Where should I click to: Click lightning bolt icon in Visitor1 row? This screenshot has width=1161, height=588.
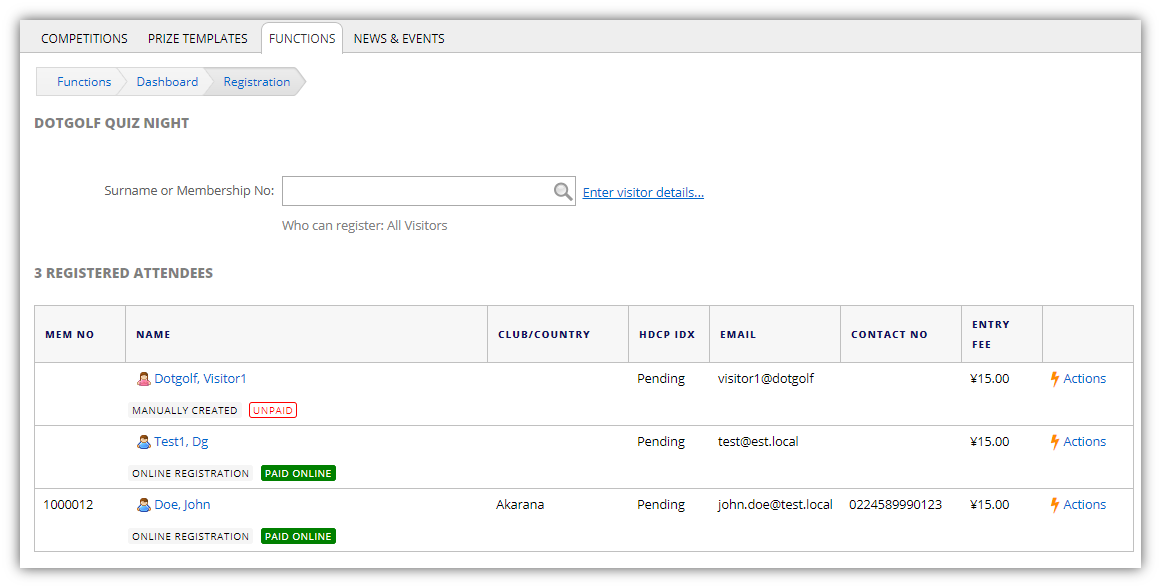(x=1054, y=379)
